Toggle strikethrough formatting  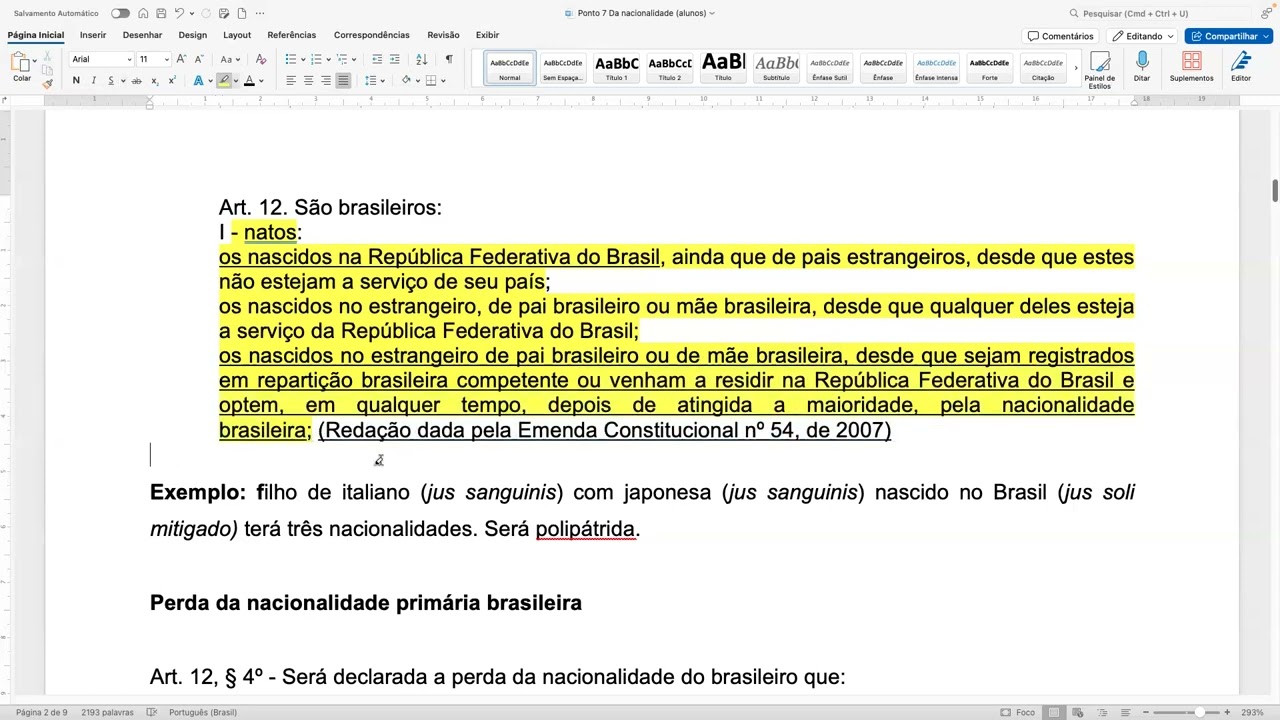click(x=136, y=80)
